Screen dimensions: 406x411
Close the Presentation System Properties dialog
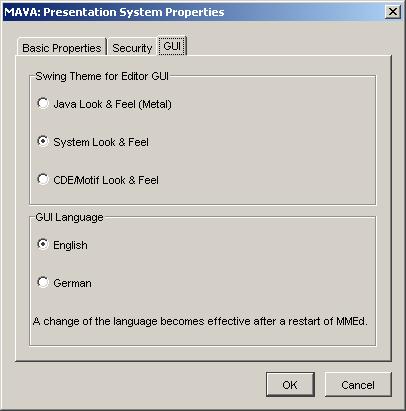point(393,12)
